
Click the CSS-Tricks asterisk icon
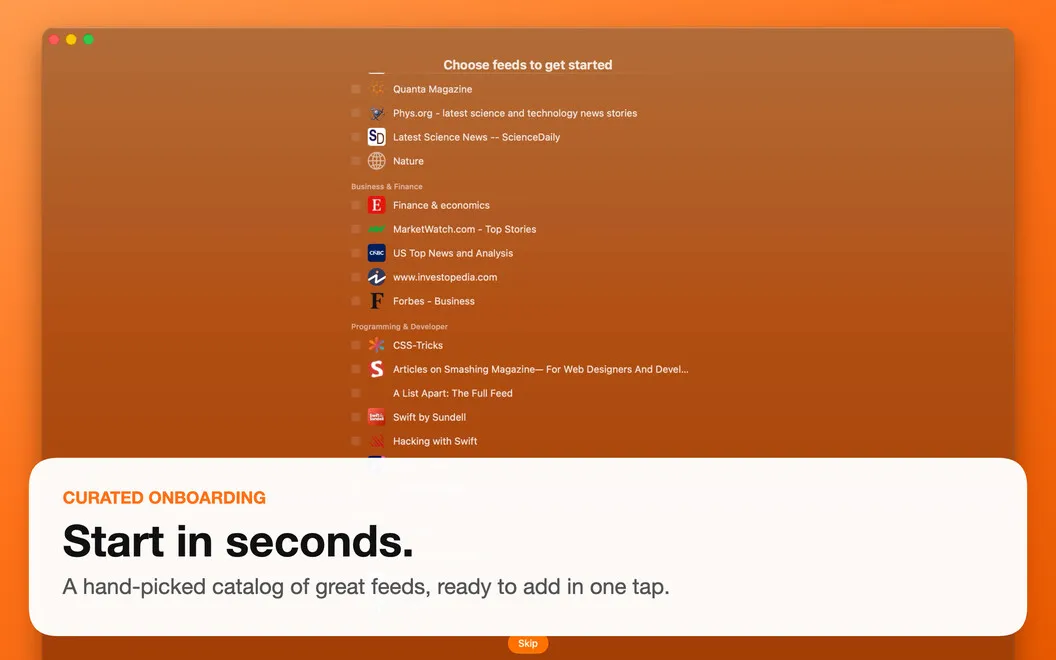pyautogui.click(x=376, y=345)
